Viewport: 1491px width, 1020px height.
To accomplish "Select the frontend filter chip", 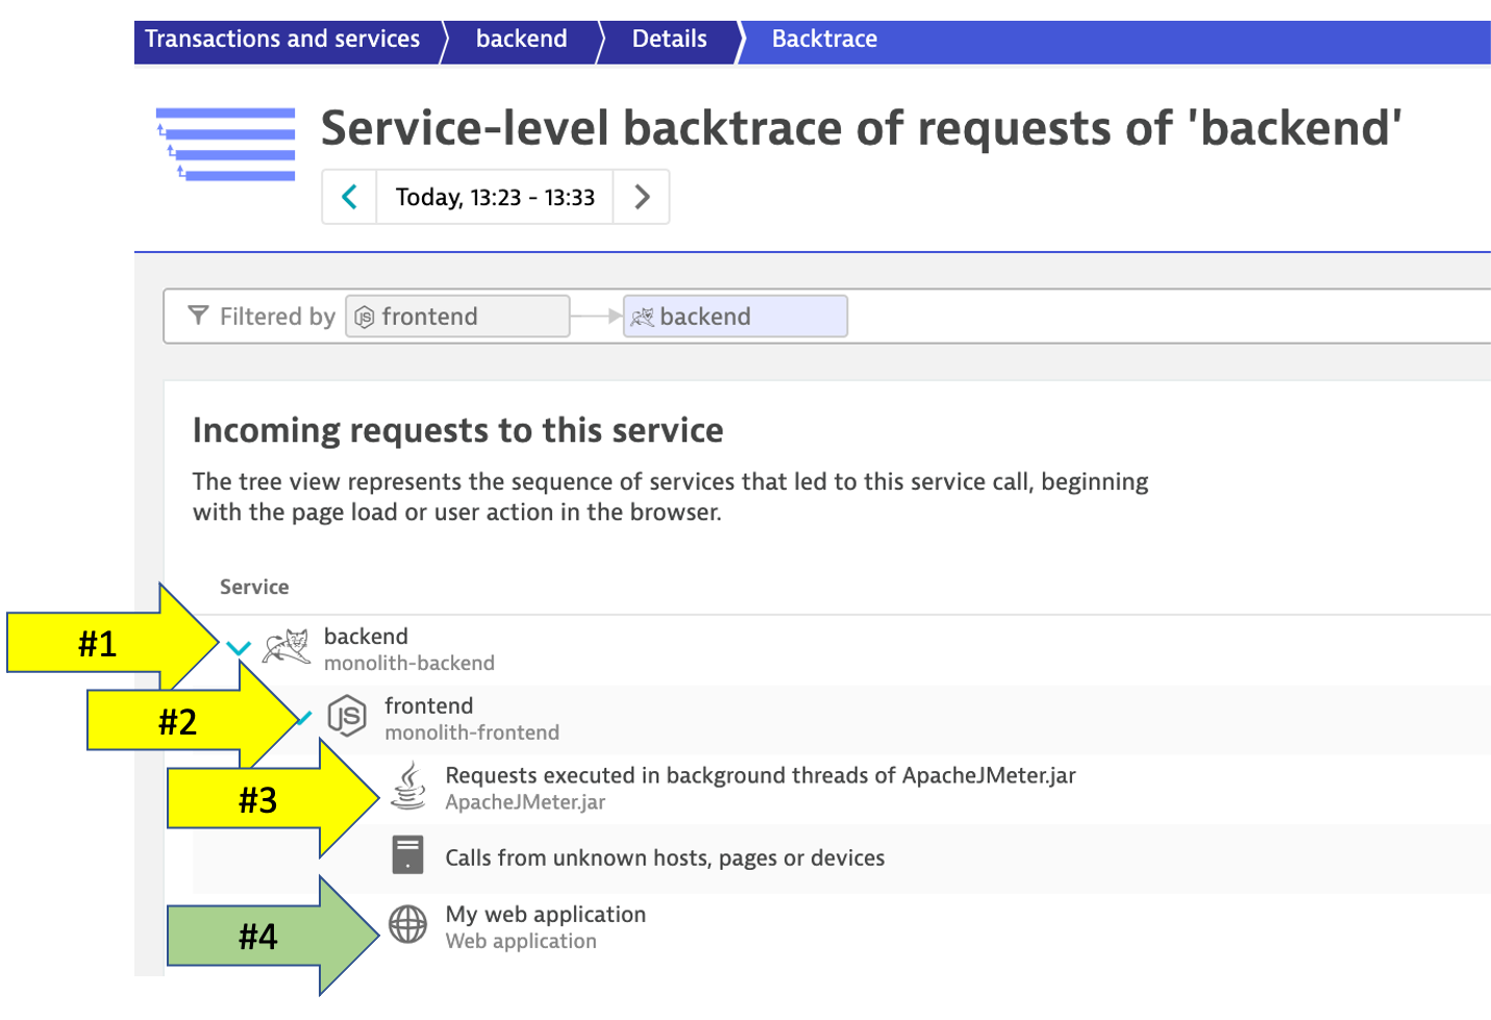I will (x=458, y=317).
